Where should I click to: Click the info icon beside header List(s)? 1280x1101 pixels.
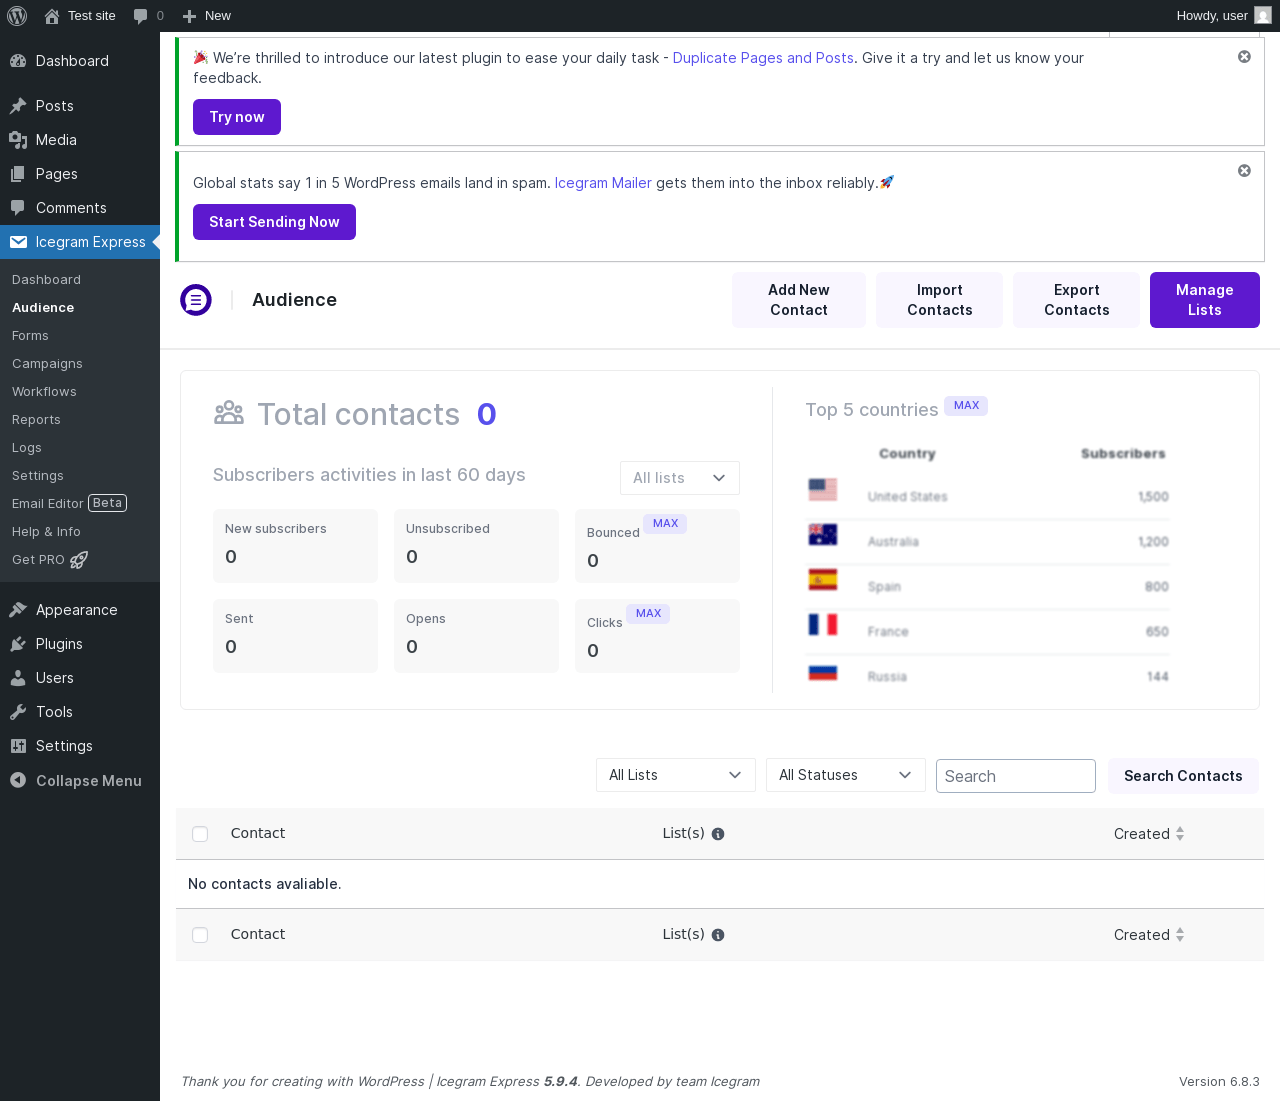pyautogui.click(x=718, y=834)
